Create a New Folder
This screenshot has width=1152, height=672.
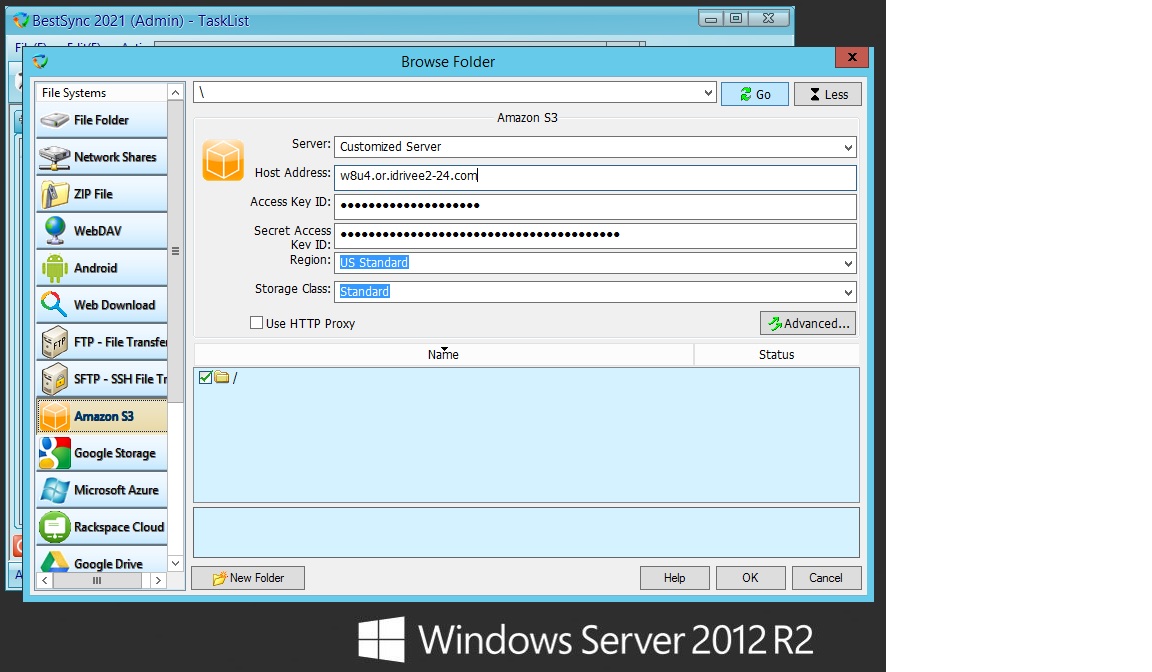248,578
